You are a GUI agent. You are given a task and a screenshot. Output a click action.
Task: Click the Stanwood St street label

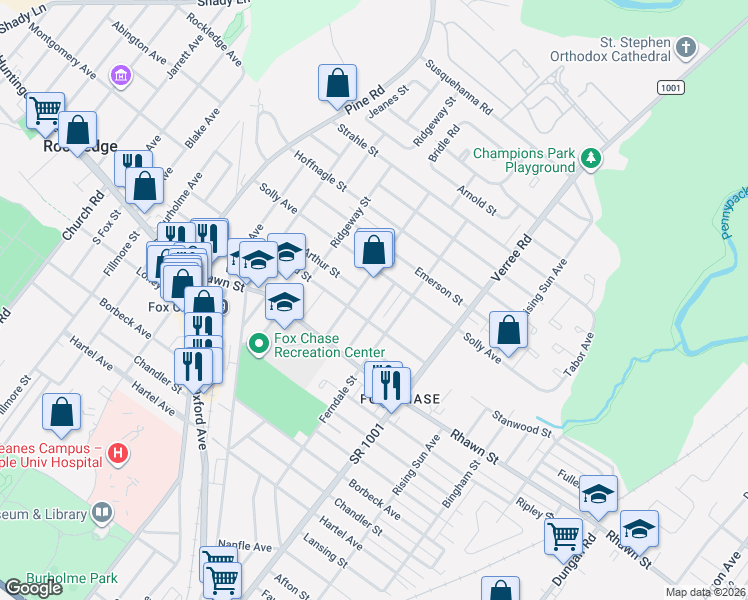point(521,424)
